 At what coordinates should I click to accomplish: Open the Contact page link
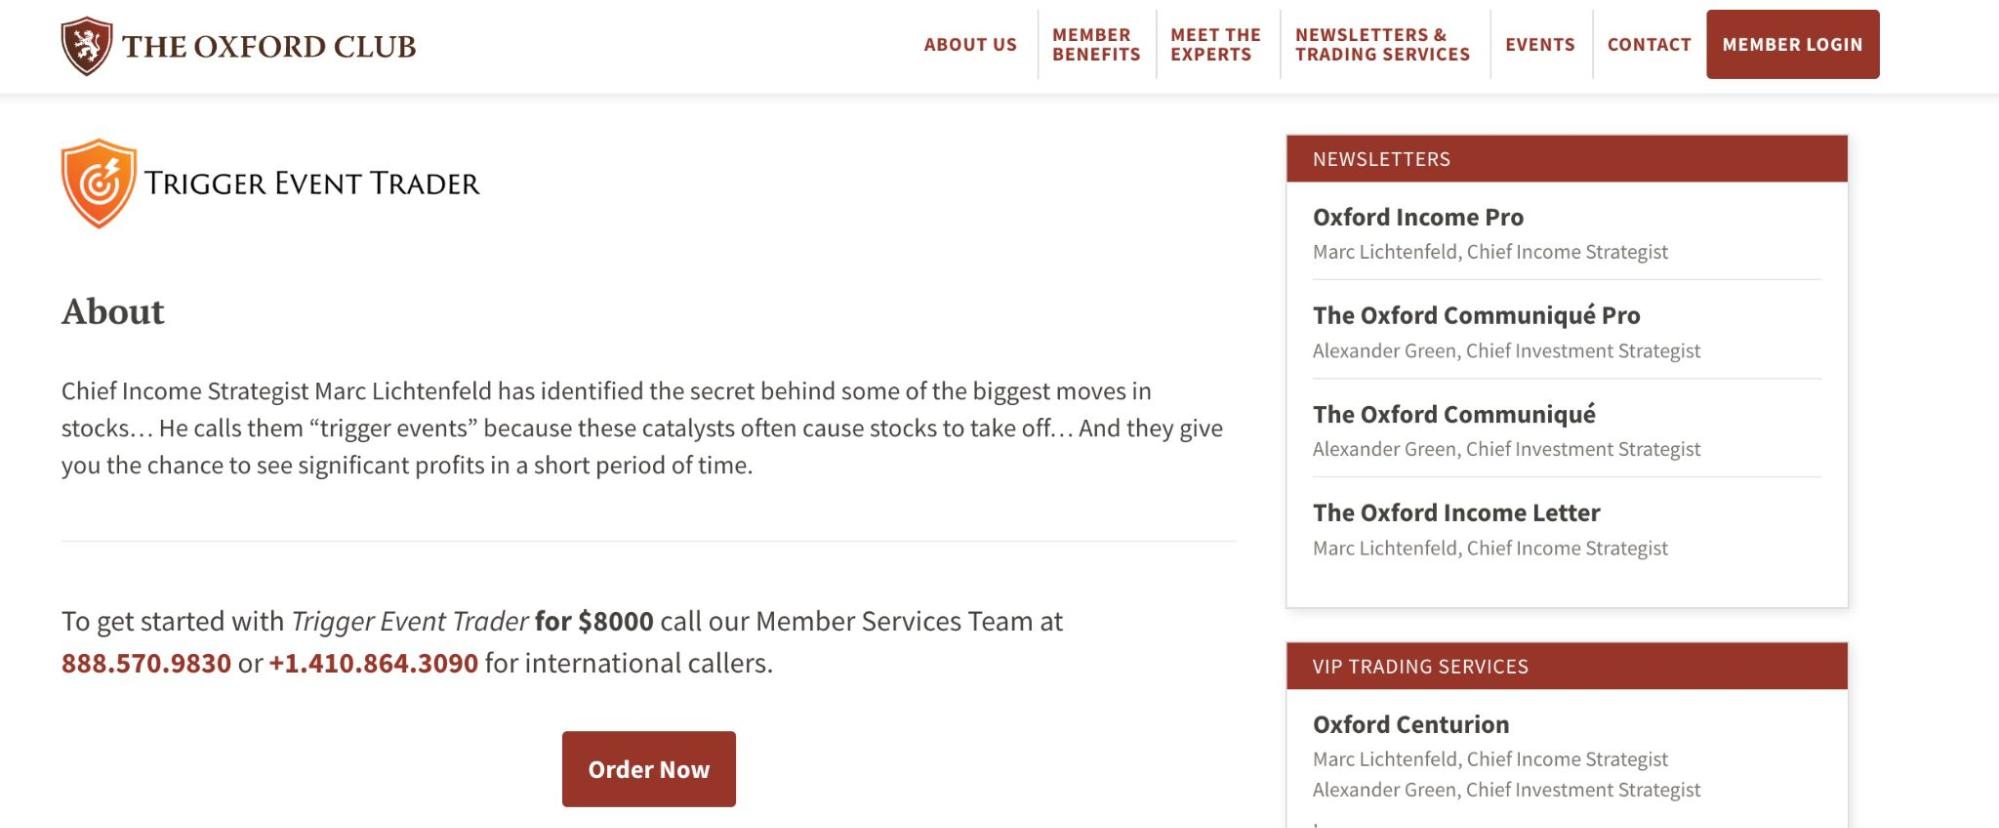1649,45
